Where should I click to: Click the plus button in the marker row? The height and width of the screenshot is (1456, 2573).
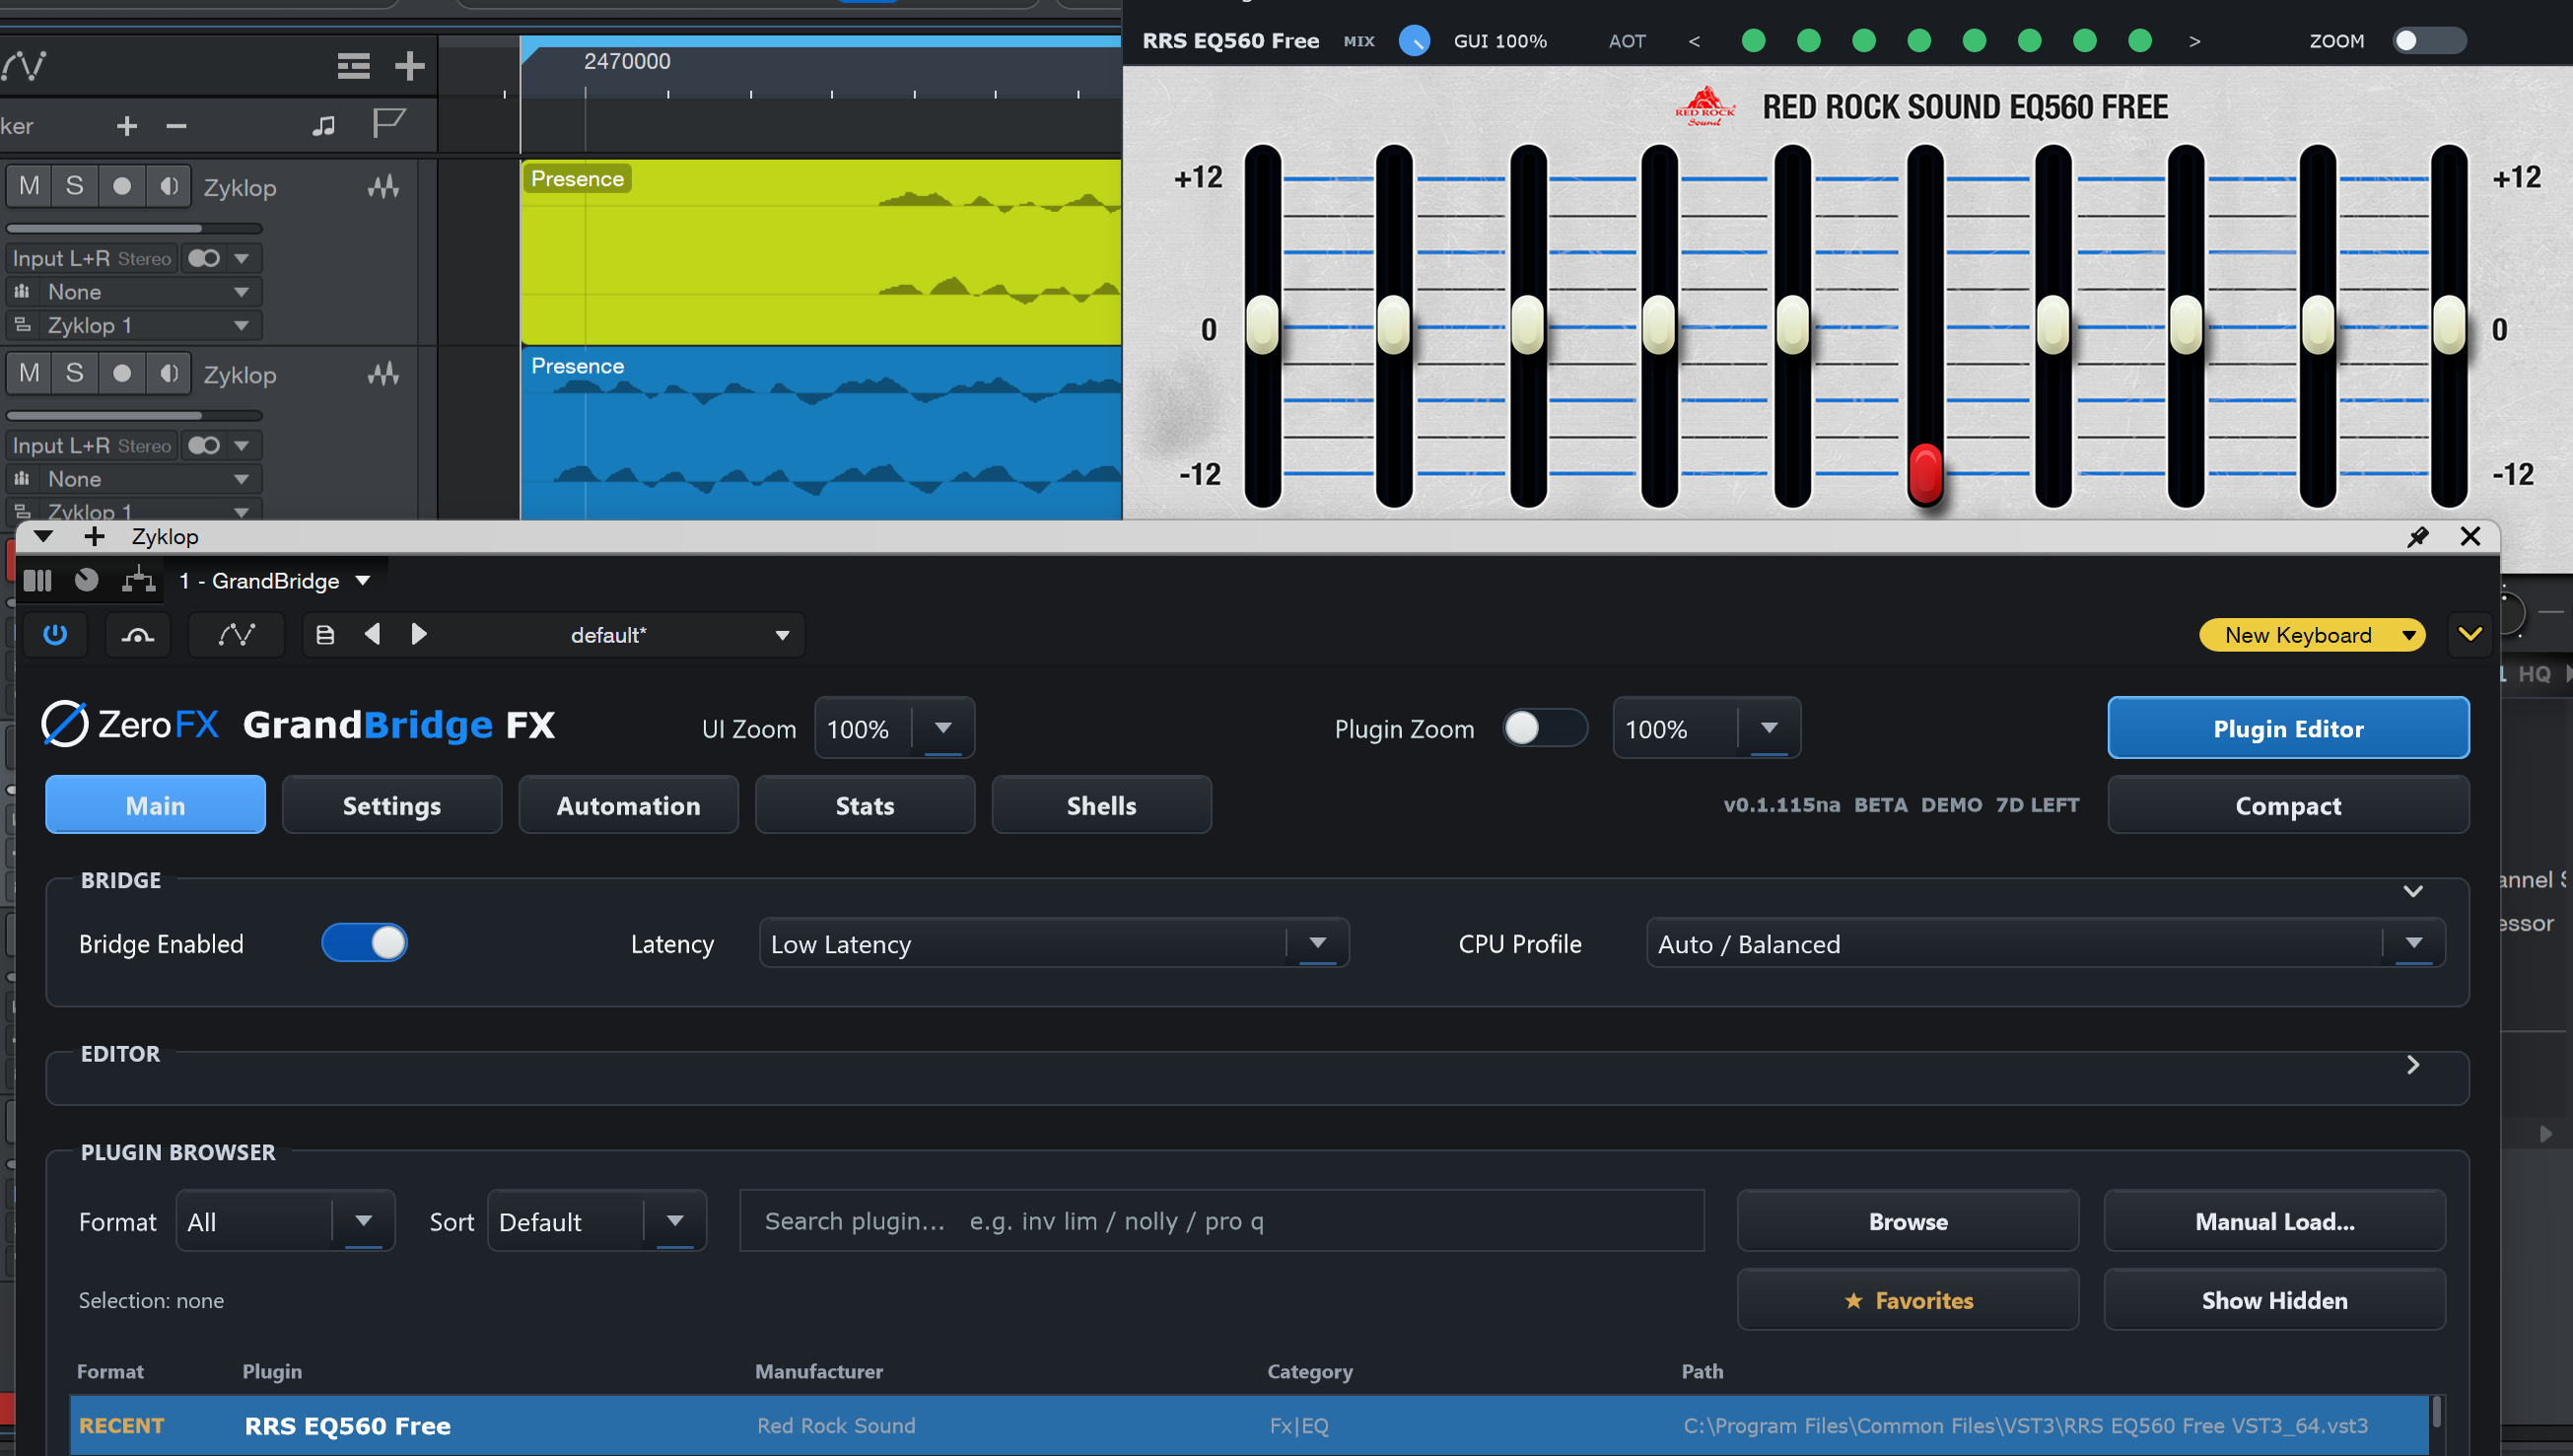click(x=127, y=126)
